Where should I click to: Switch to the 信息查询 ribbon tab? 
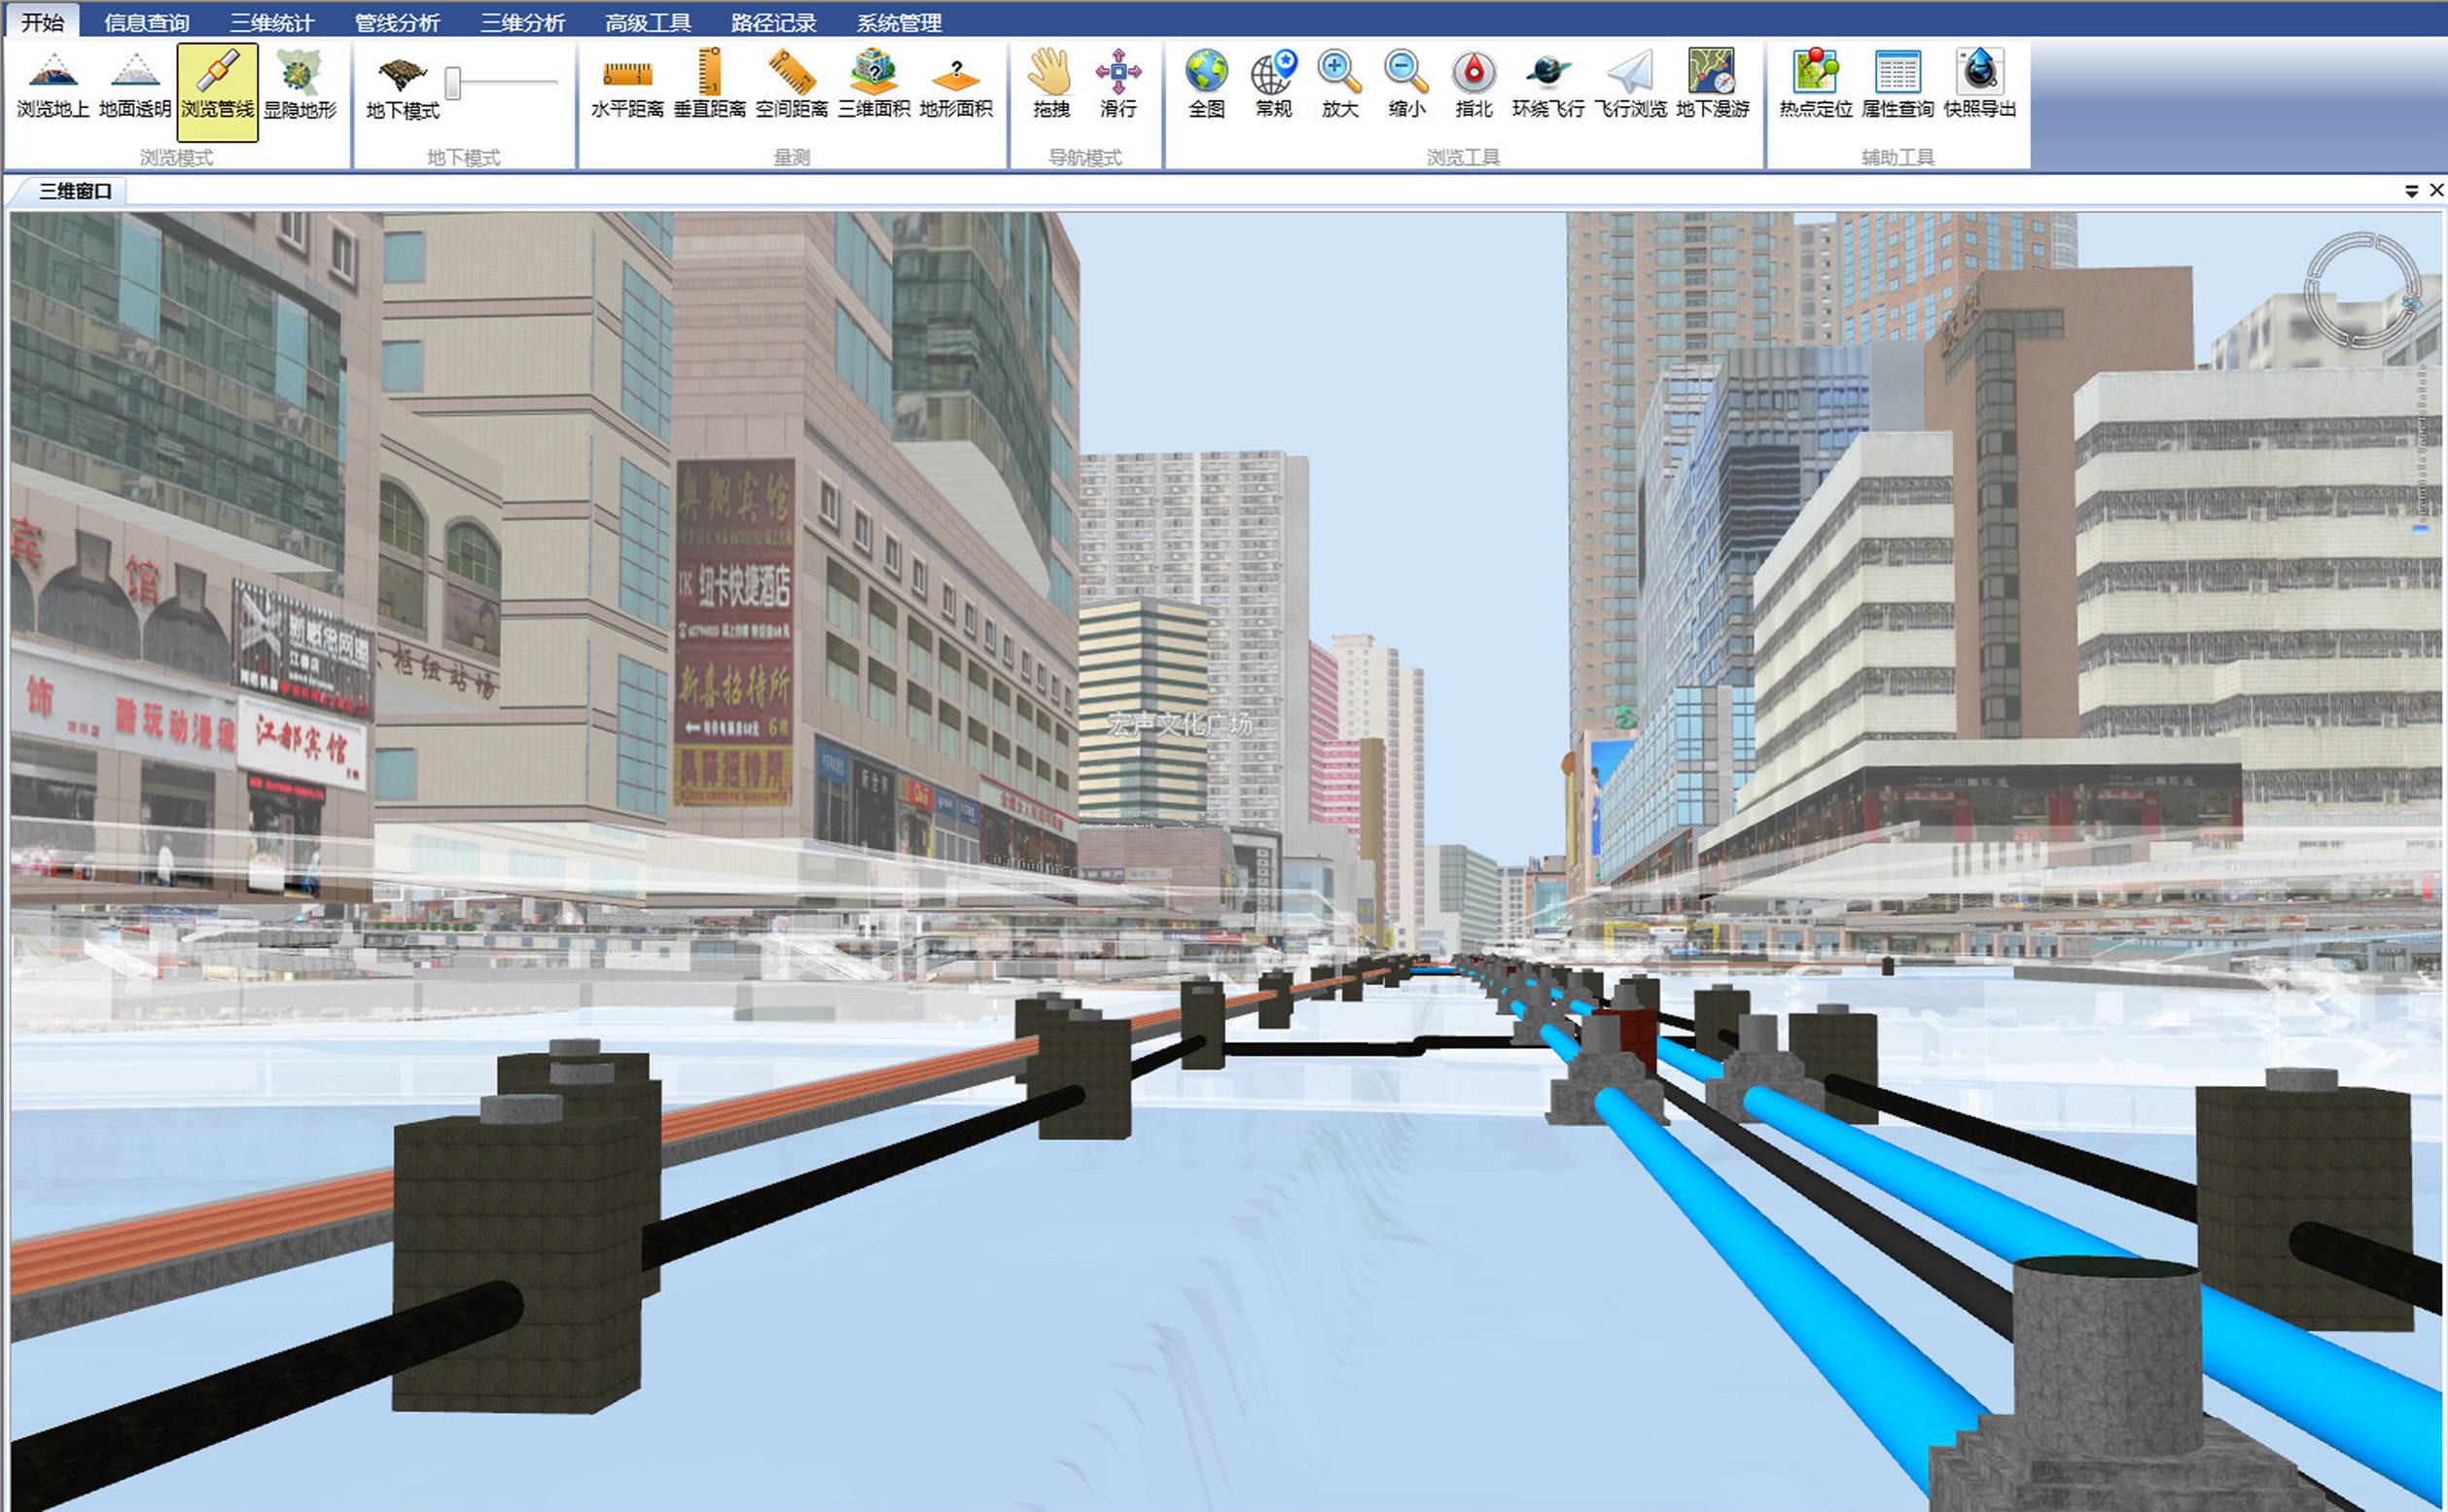[x=146, y=22]
